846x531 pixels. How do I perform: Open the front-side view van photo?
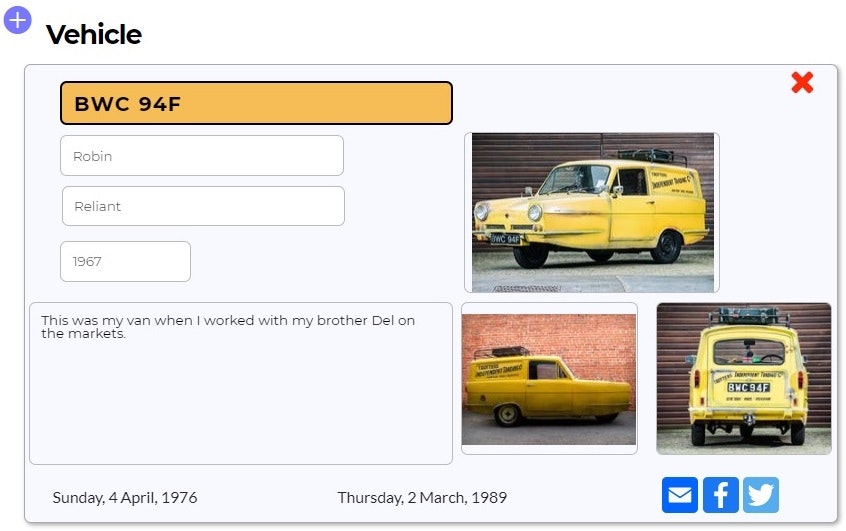click(592, 212)
